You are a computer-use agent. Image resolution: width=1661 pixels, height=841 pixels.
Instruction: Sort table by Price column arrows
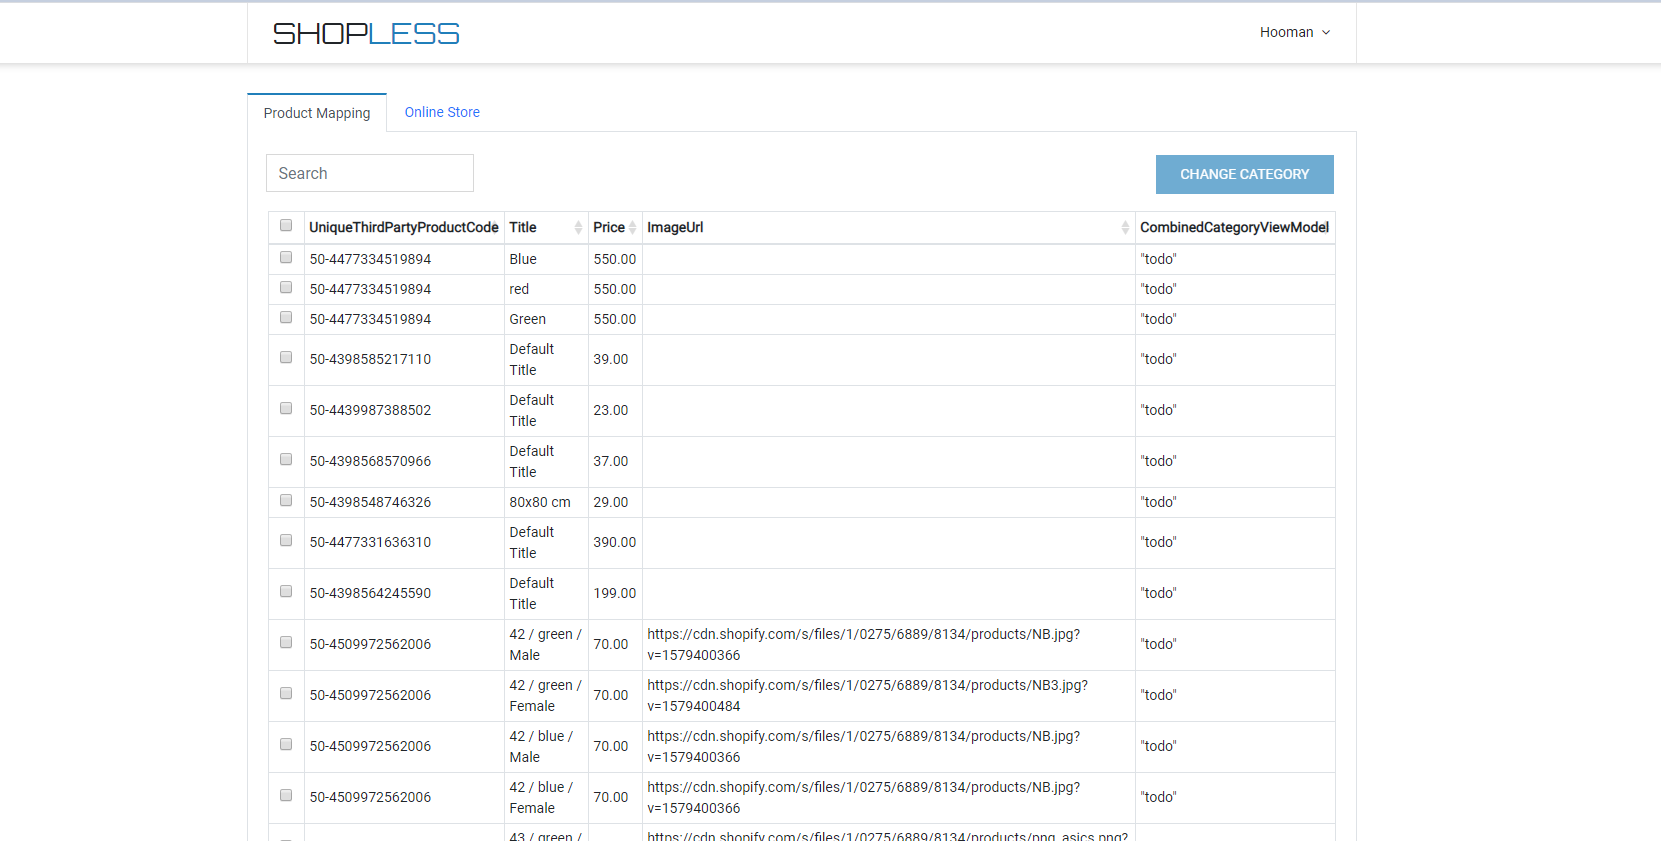(632, 228)
